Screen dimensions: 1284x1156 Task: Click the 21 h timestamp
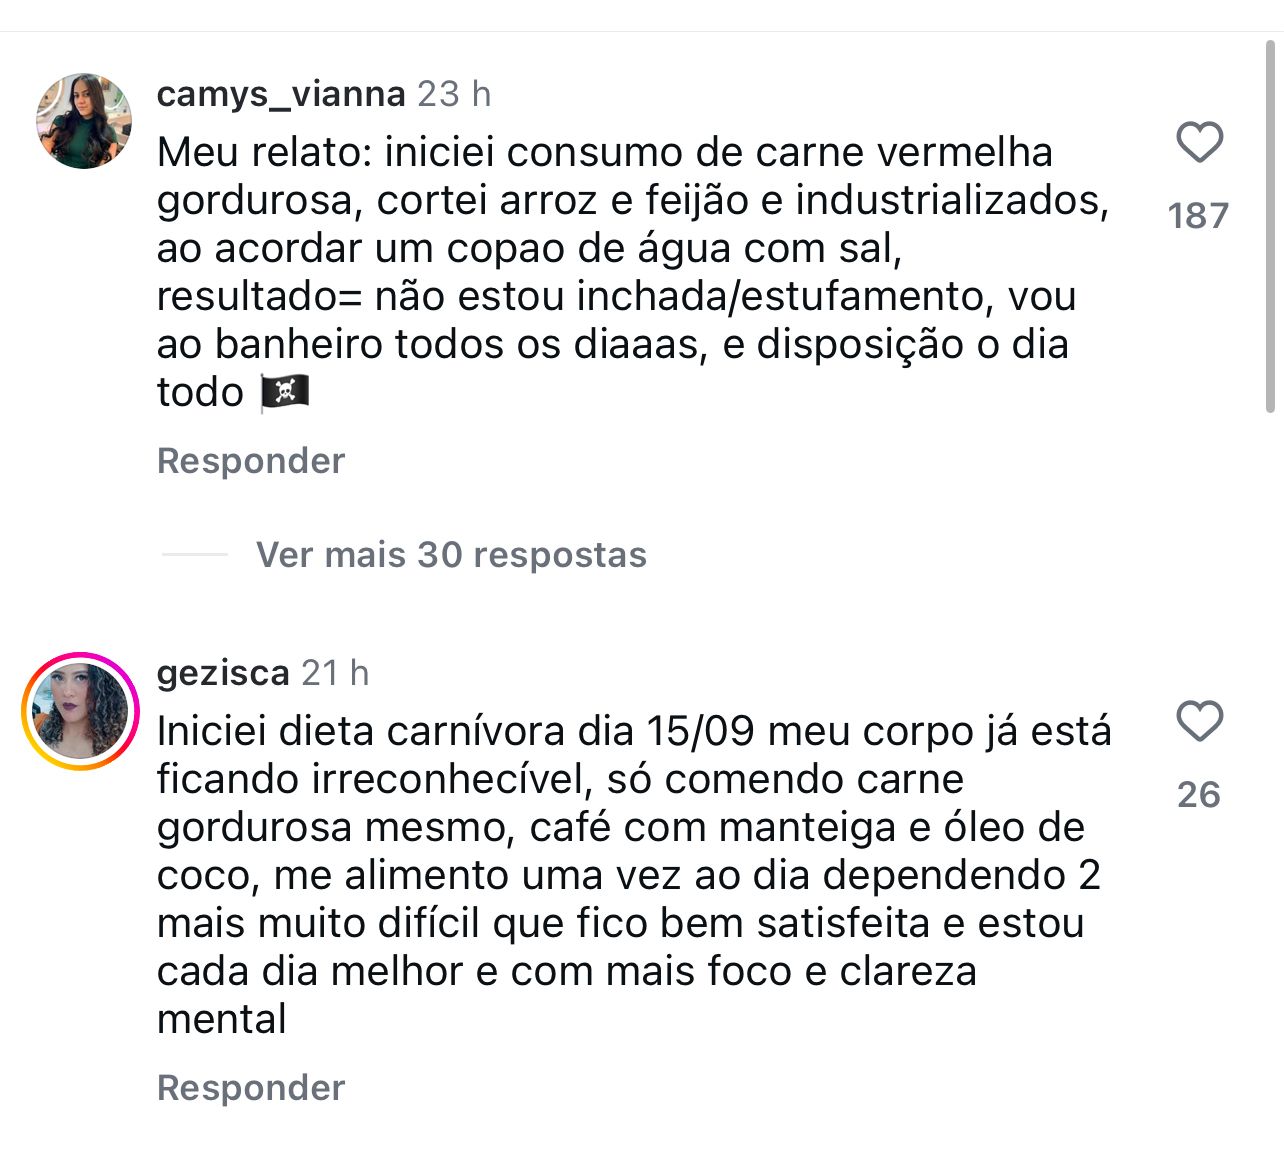(x=335, y=673)
